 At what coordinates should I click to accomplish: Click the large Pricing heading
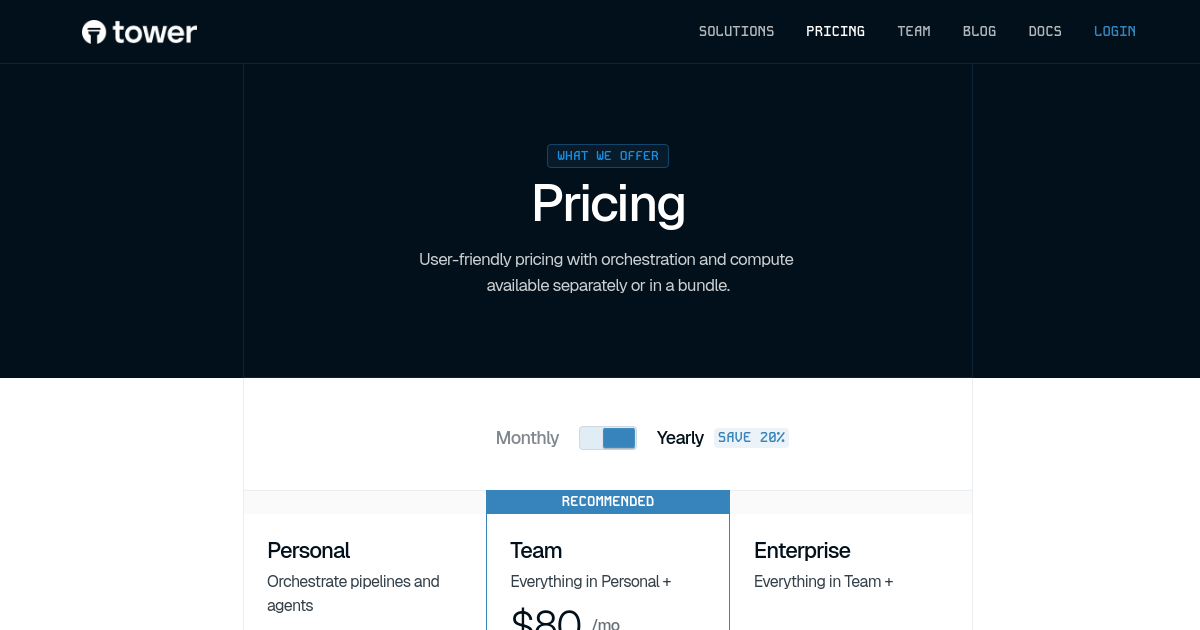(x=608, y=204)
